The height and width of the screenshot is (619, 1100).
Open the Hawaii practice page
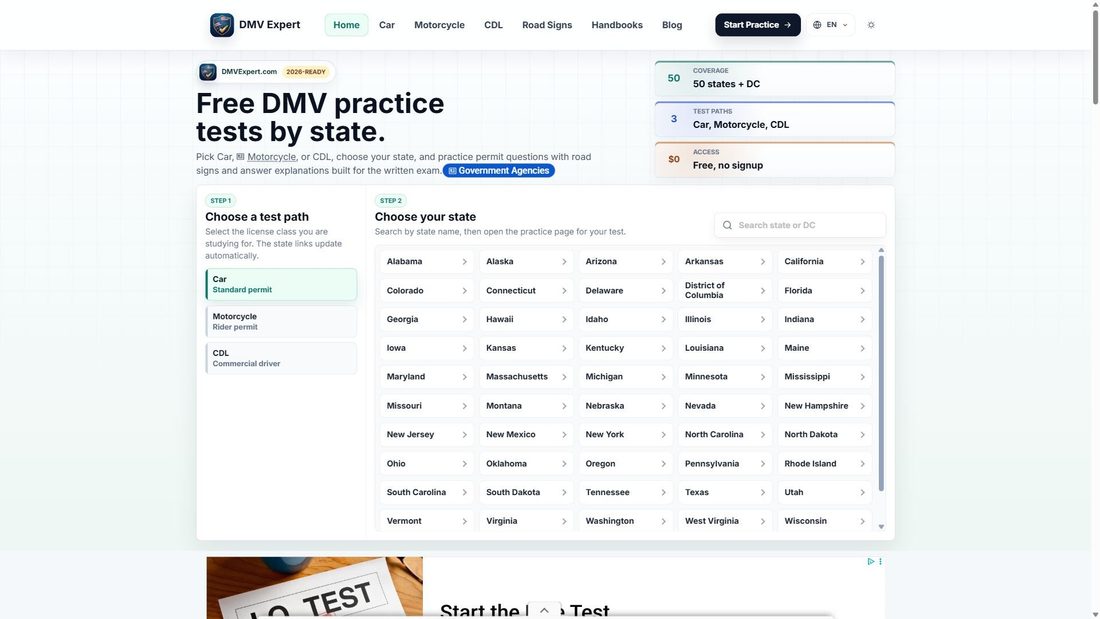[526, 319]
